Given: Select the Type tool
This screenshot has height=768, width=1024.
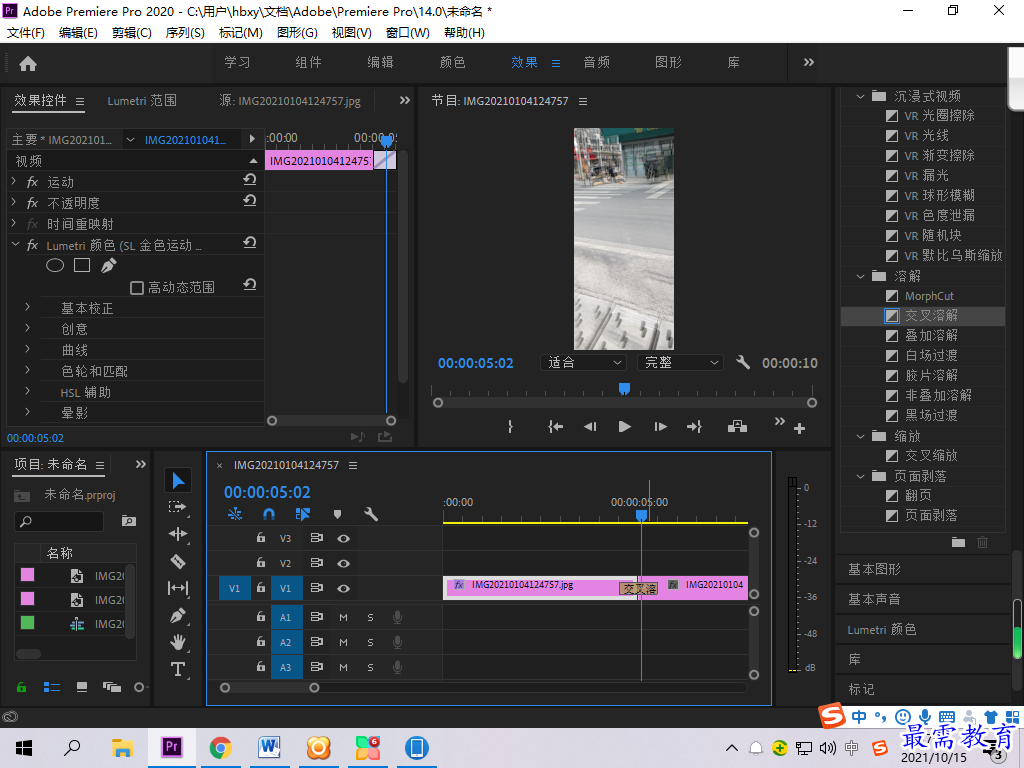Looking at the screenshot, I should (x=178, y=669).
